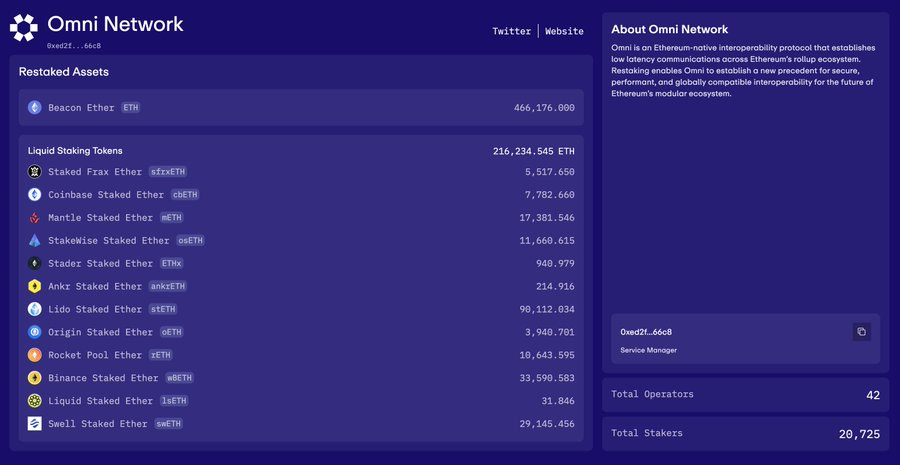Click the oETH ticker badge
The image size is (900, 465).
coord(170,332)
